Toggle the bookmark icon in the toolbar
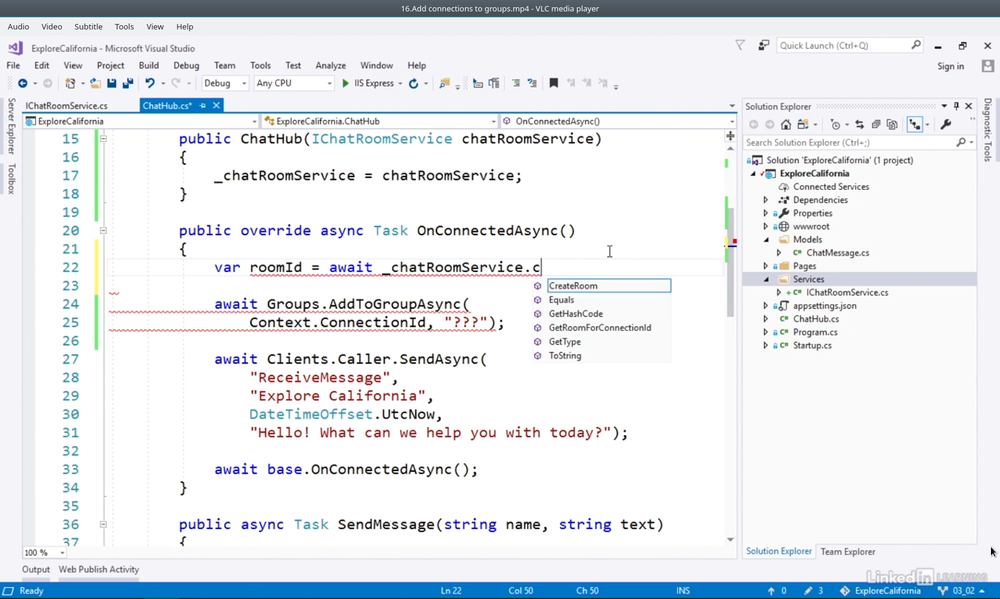1000x599 pixels. 554,83
